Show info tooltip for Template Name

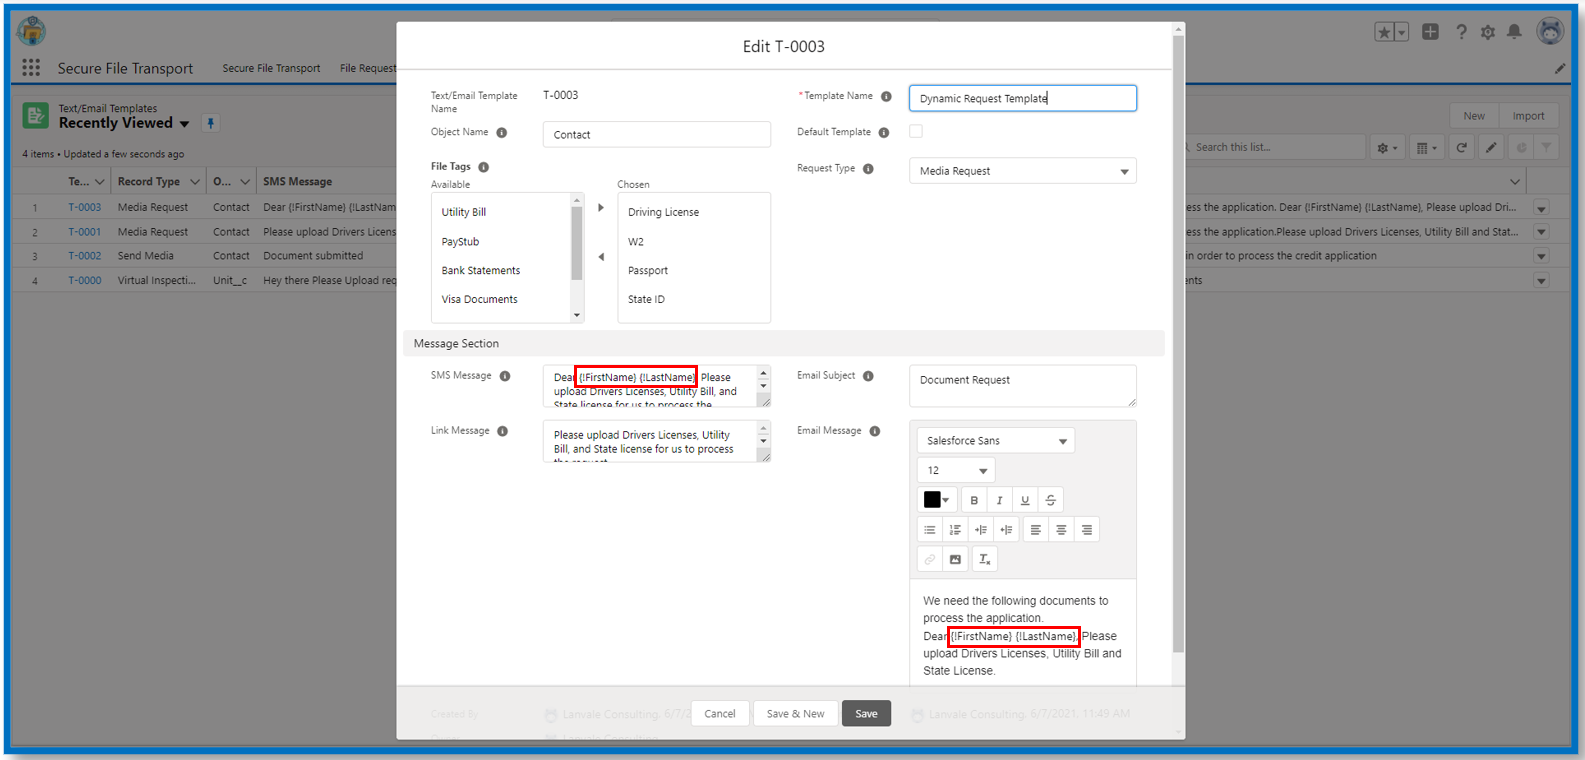[886, 97]
